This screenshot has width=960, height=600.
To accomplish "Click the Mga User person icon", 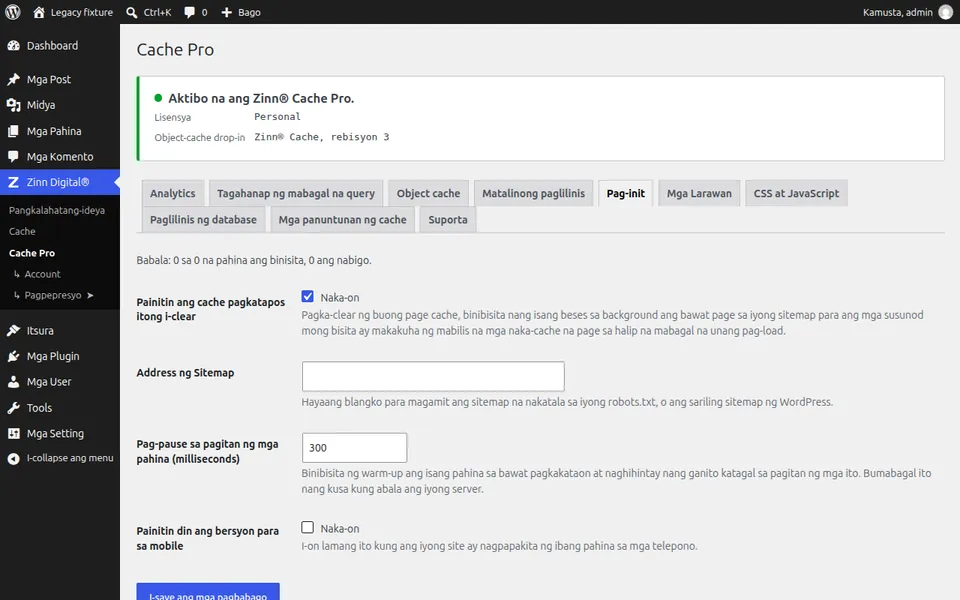I will tap(13, 382).
